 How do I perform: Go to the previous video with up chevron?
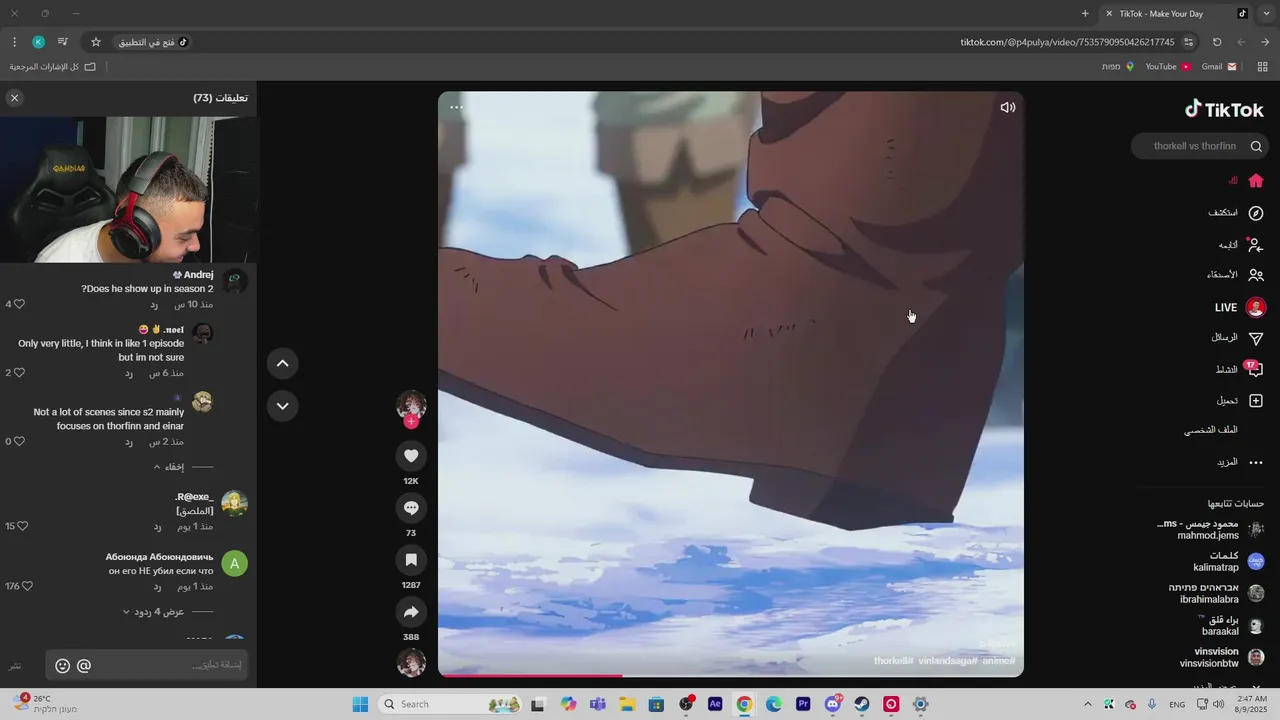pyautogui.click(x=283, y=364)
